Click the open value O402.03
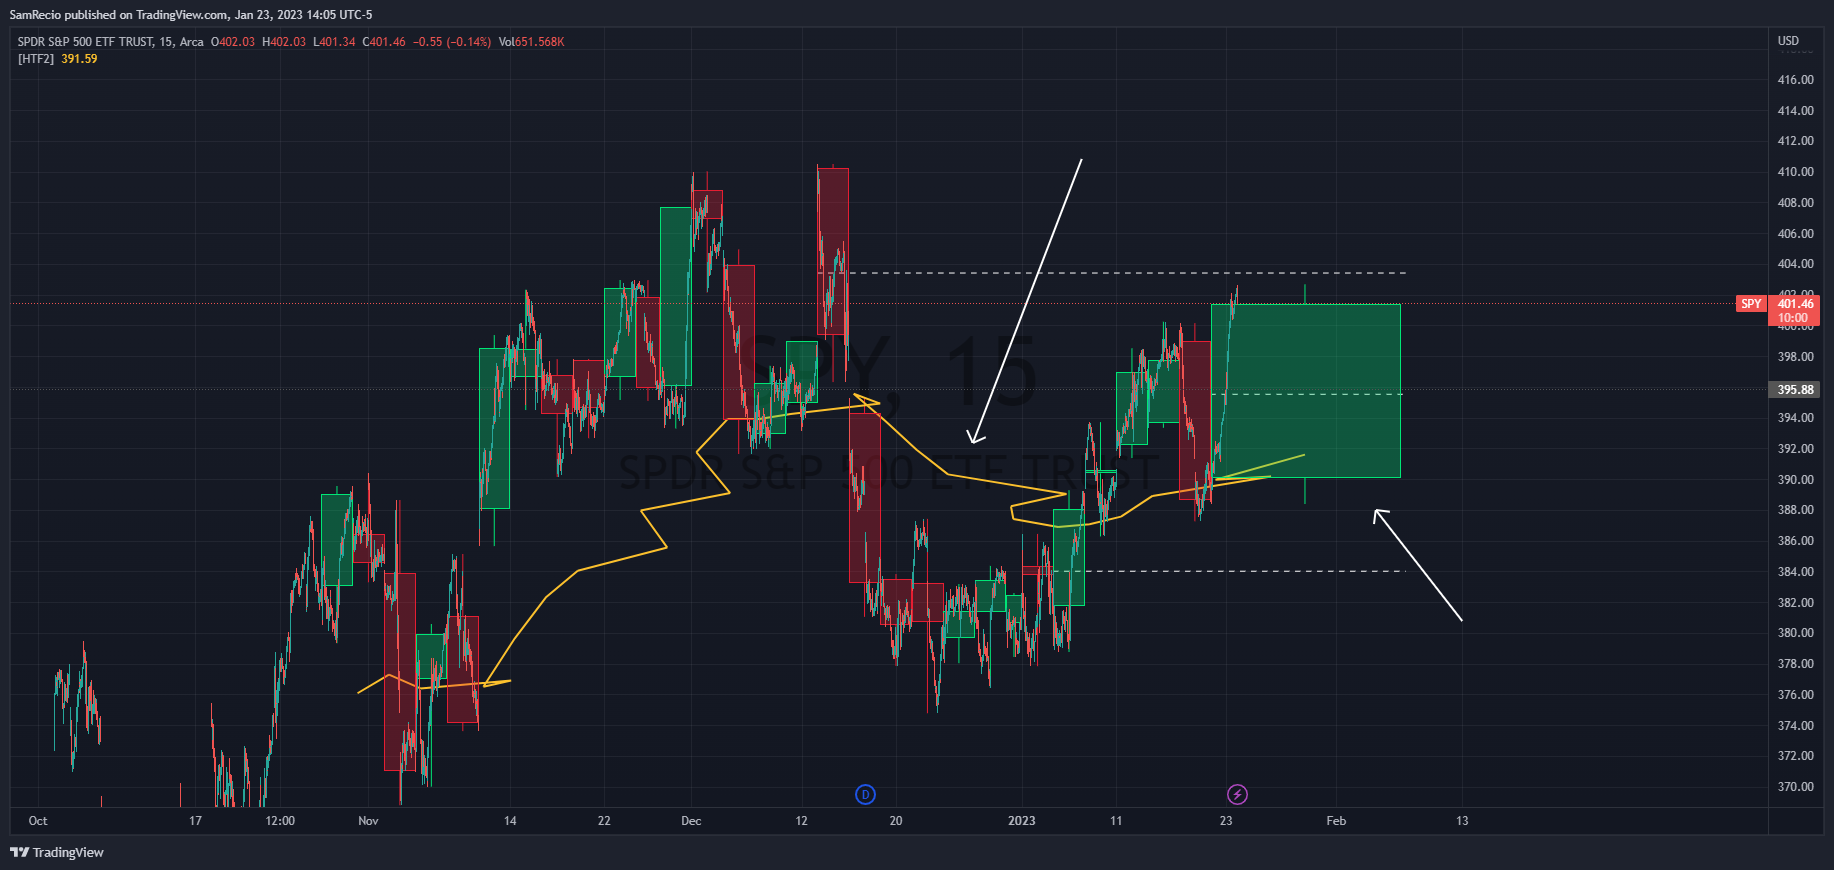Screen dimensions: 1834x870 (233, 42)
